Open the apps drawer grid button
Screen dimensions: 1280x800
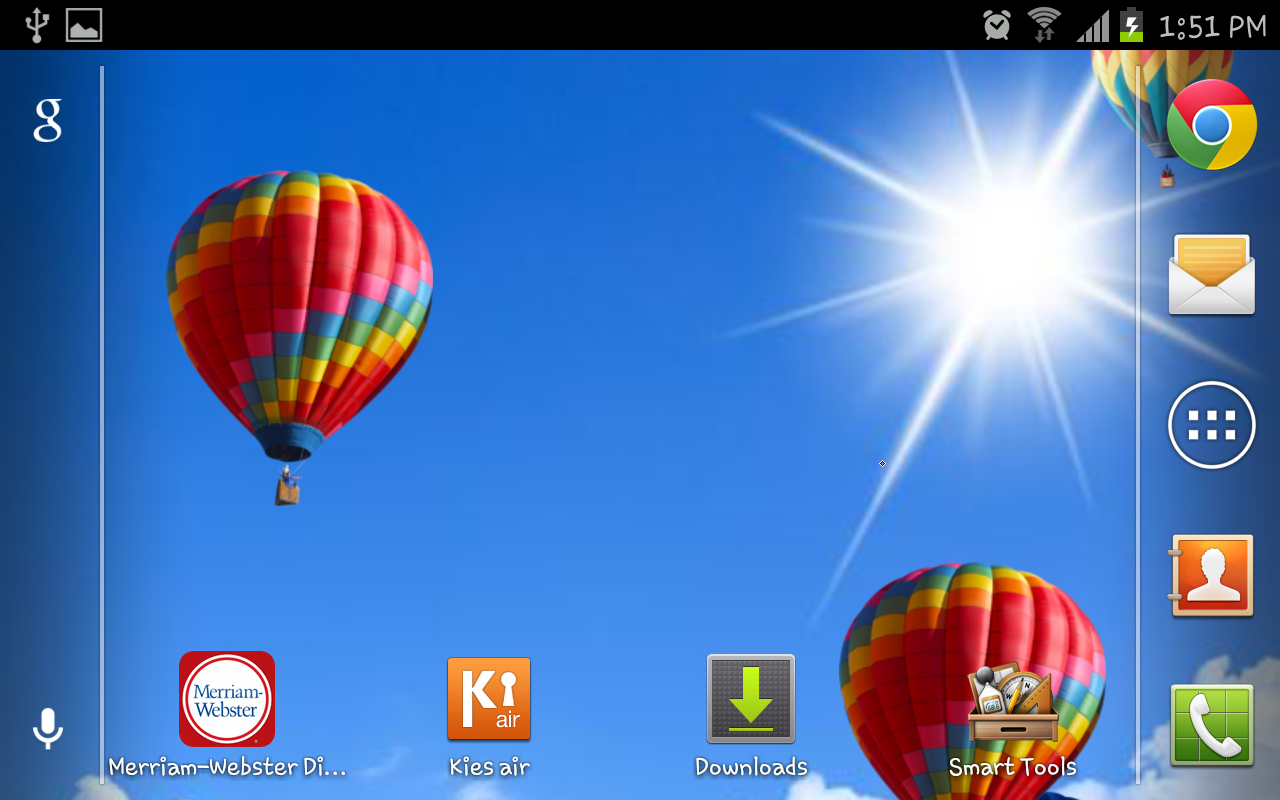pos(1211,425)
